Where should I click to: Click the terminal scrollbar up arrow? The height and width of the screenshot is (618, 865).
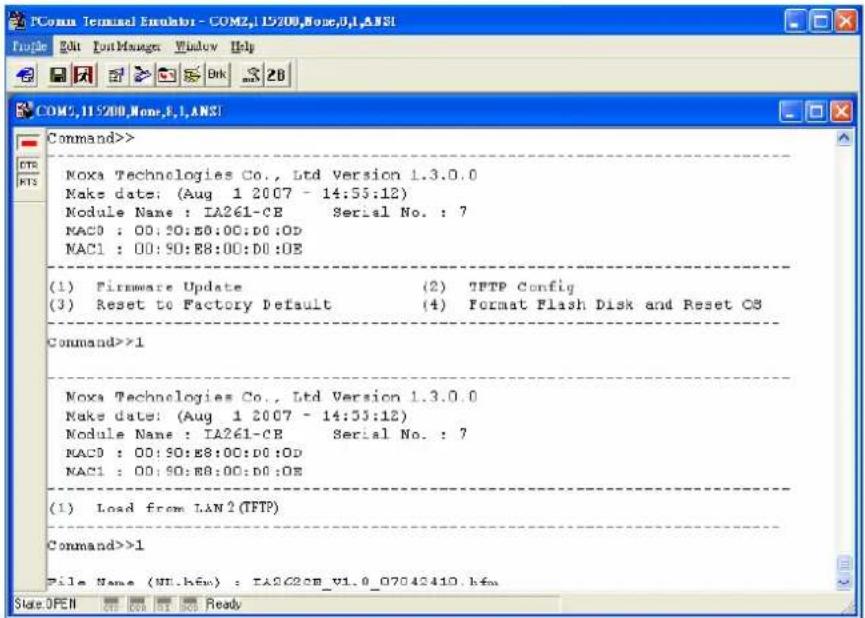point(844,138)
